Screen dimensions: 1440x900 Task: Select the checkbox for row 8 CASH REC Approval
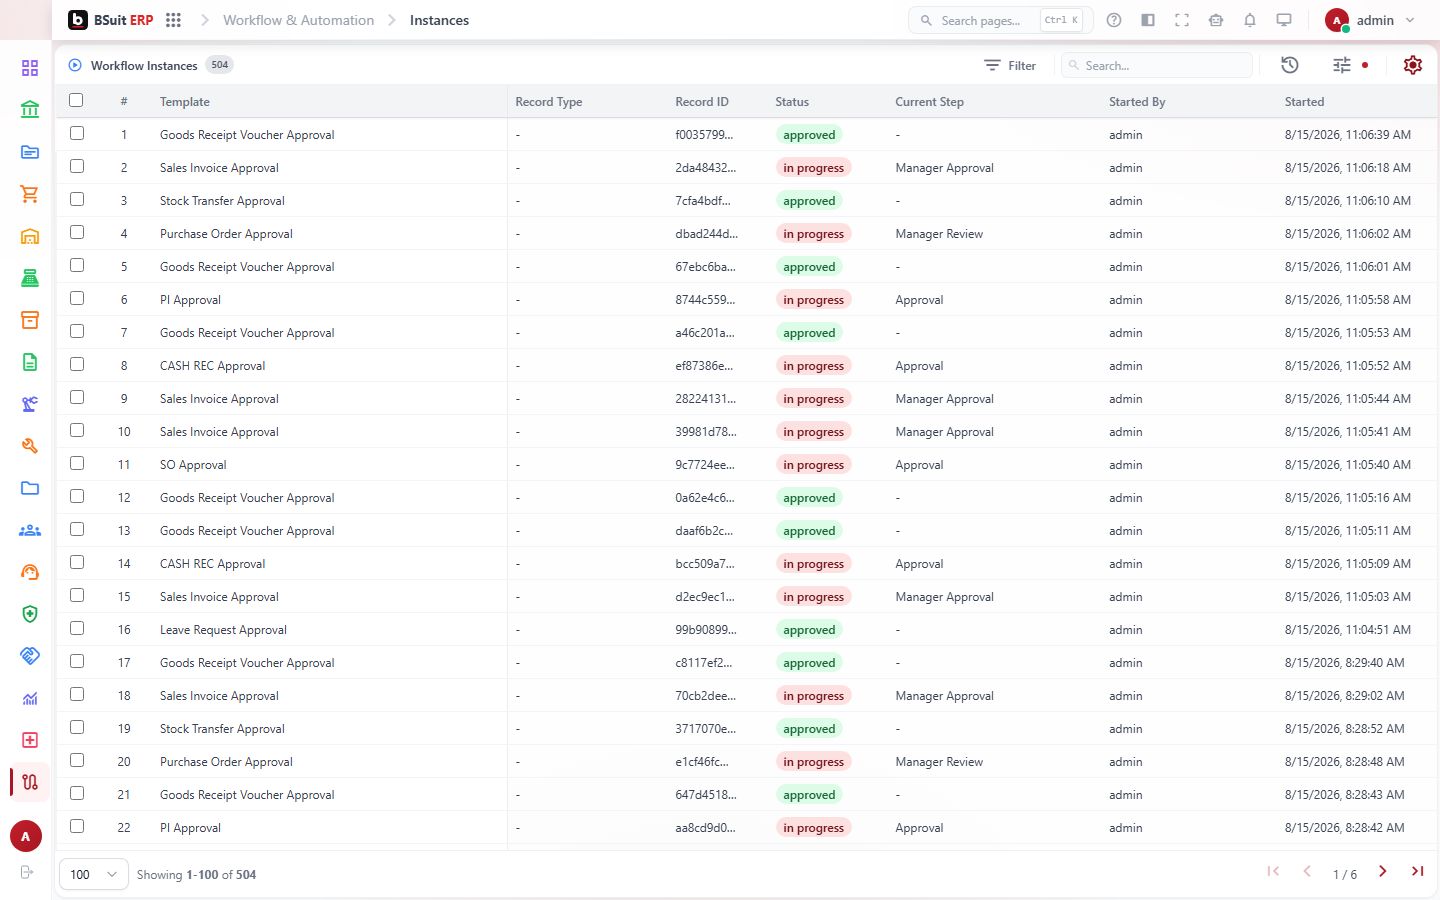pyautogui.click(x=77, y=364)
